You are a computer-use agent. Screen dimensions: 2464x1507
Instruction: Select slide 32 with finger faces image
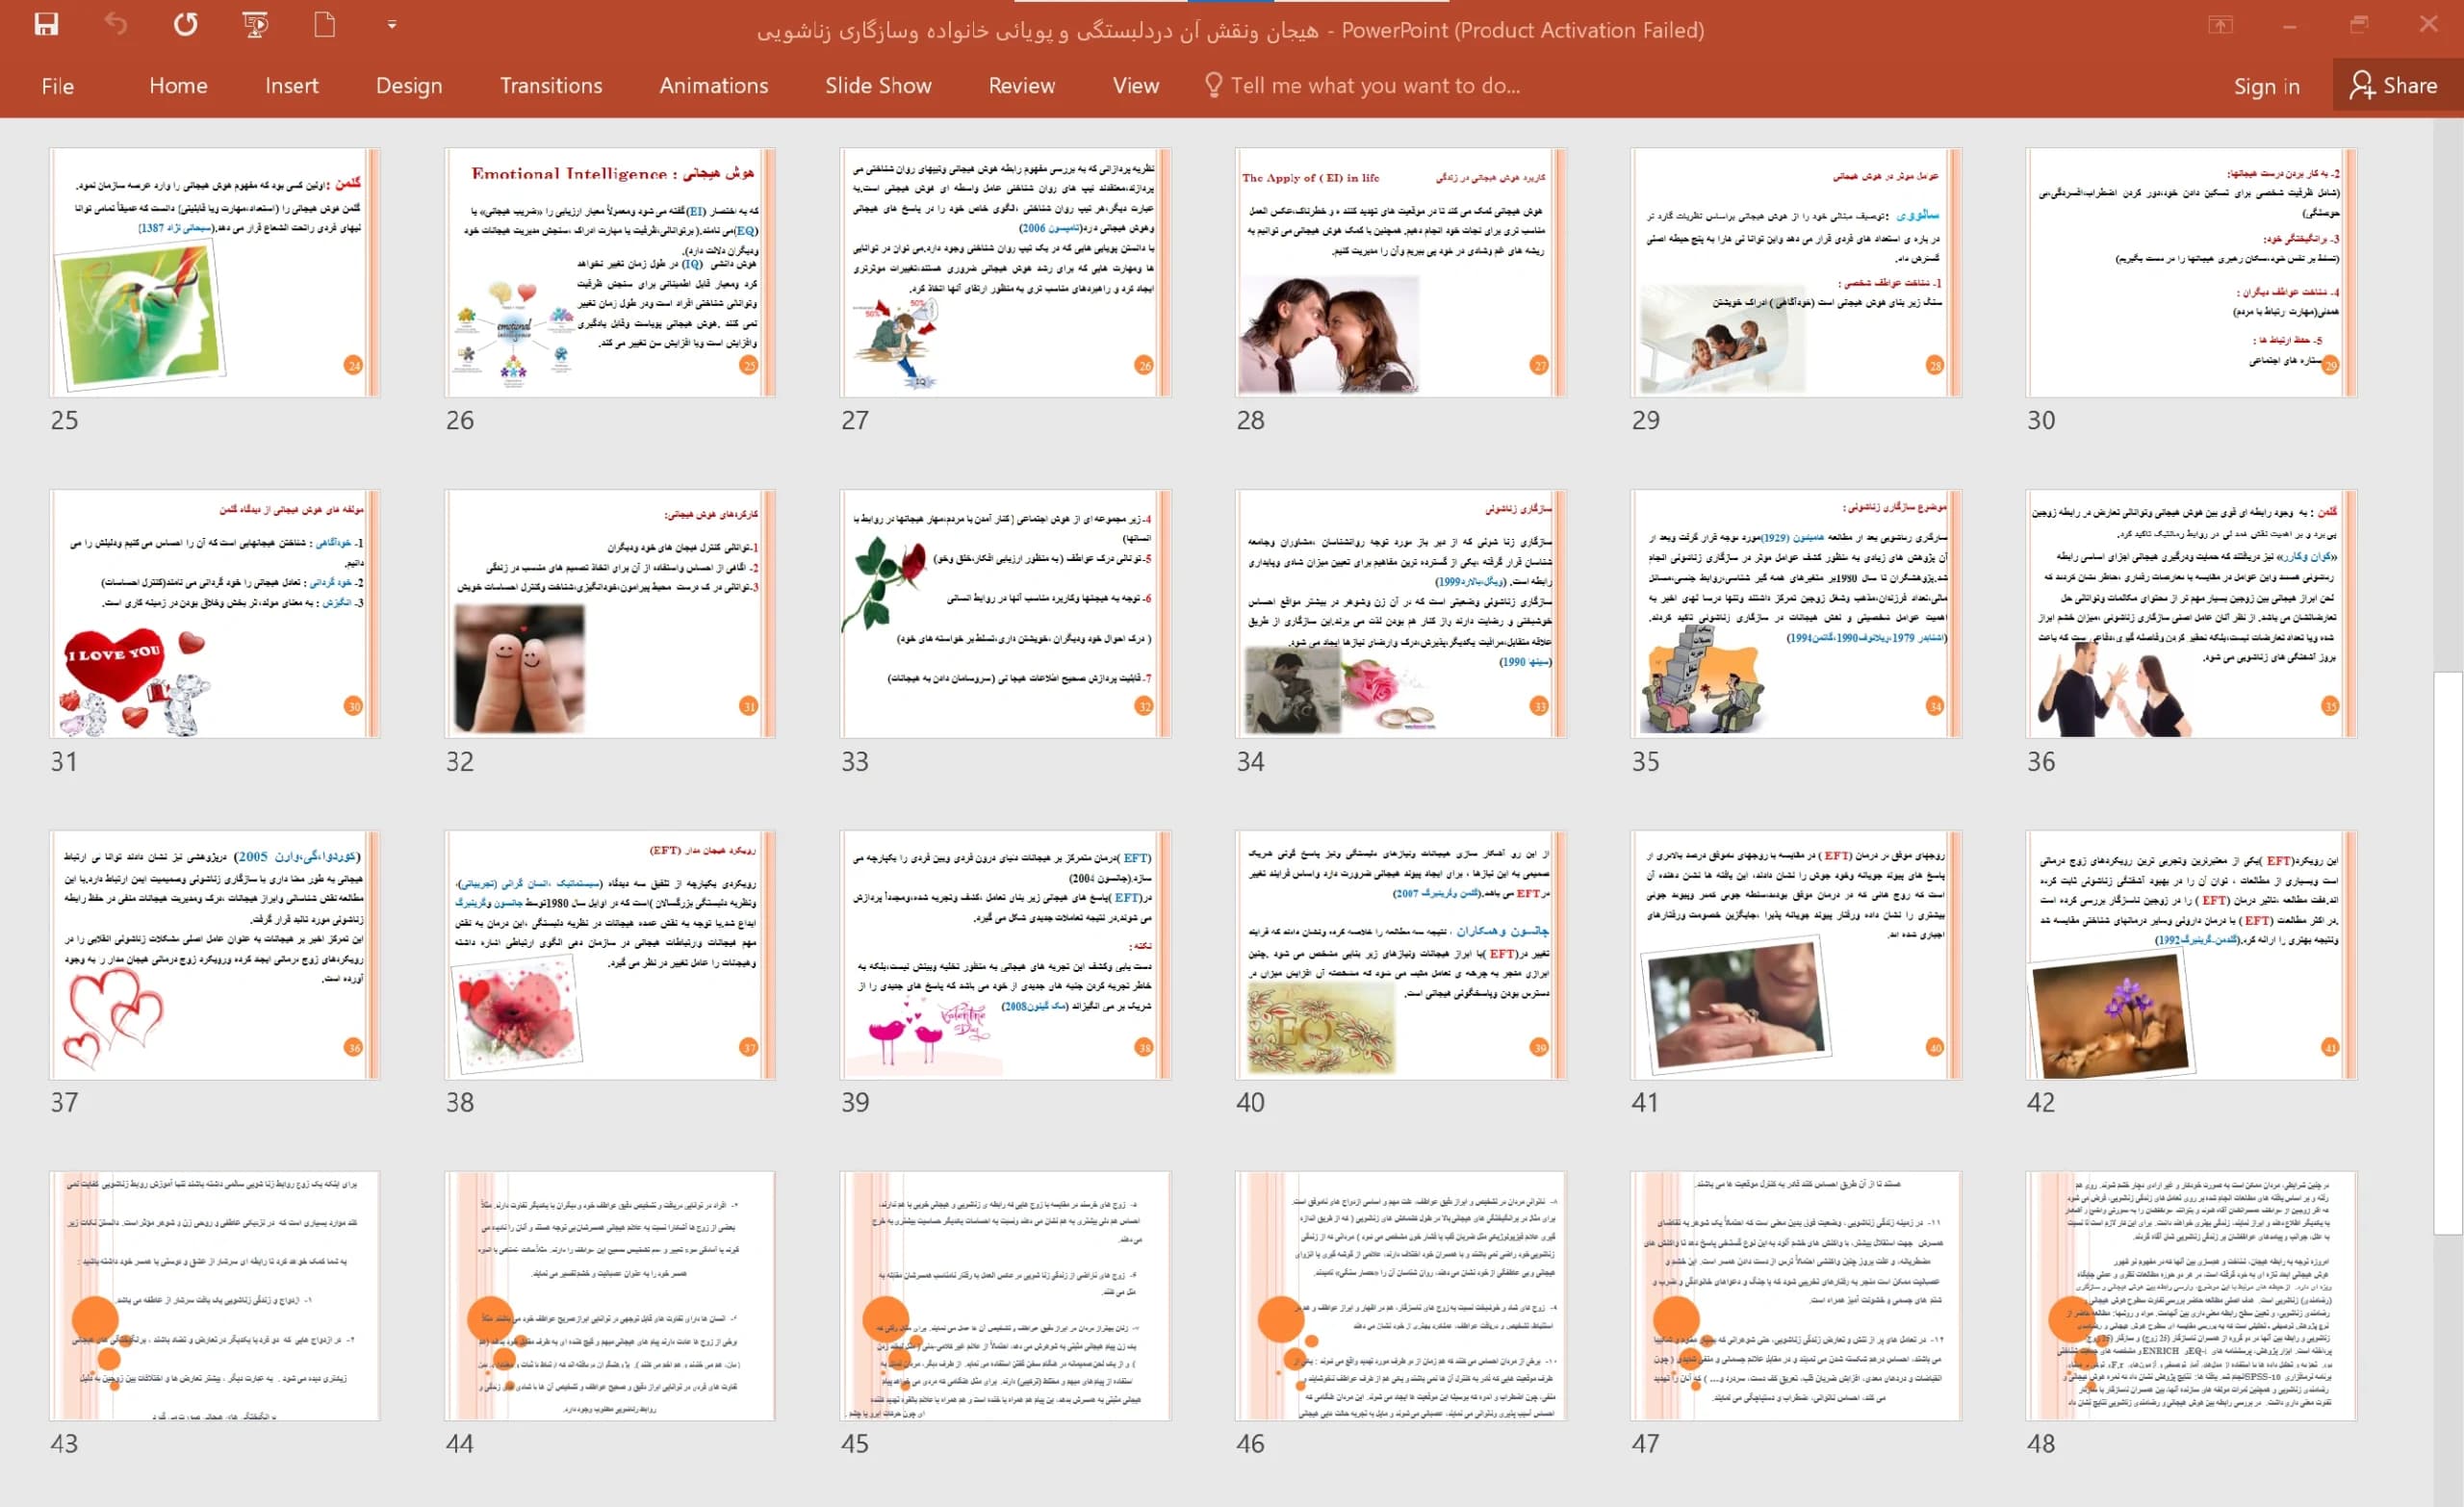(610, 613)
